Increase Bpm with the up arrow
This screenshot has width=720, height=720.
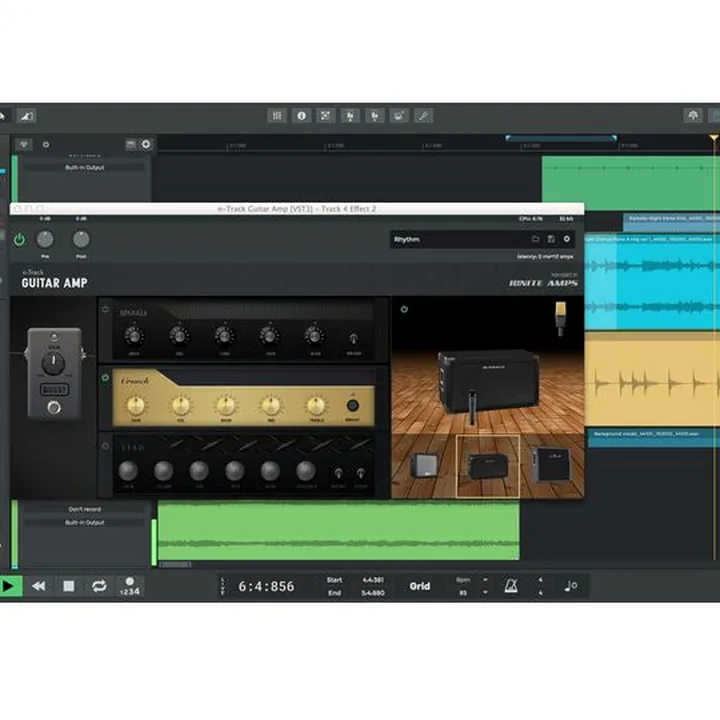485,580
